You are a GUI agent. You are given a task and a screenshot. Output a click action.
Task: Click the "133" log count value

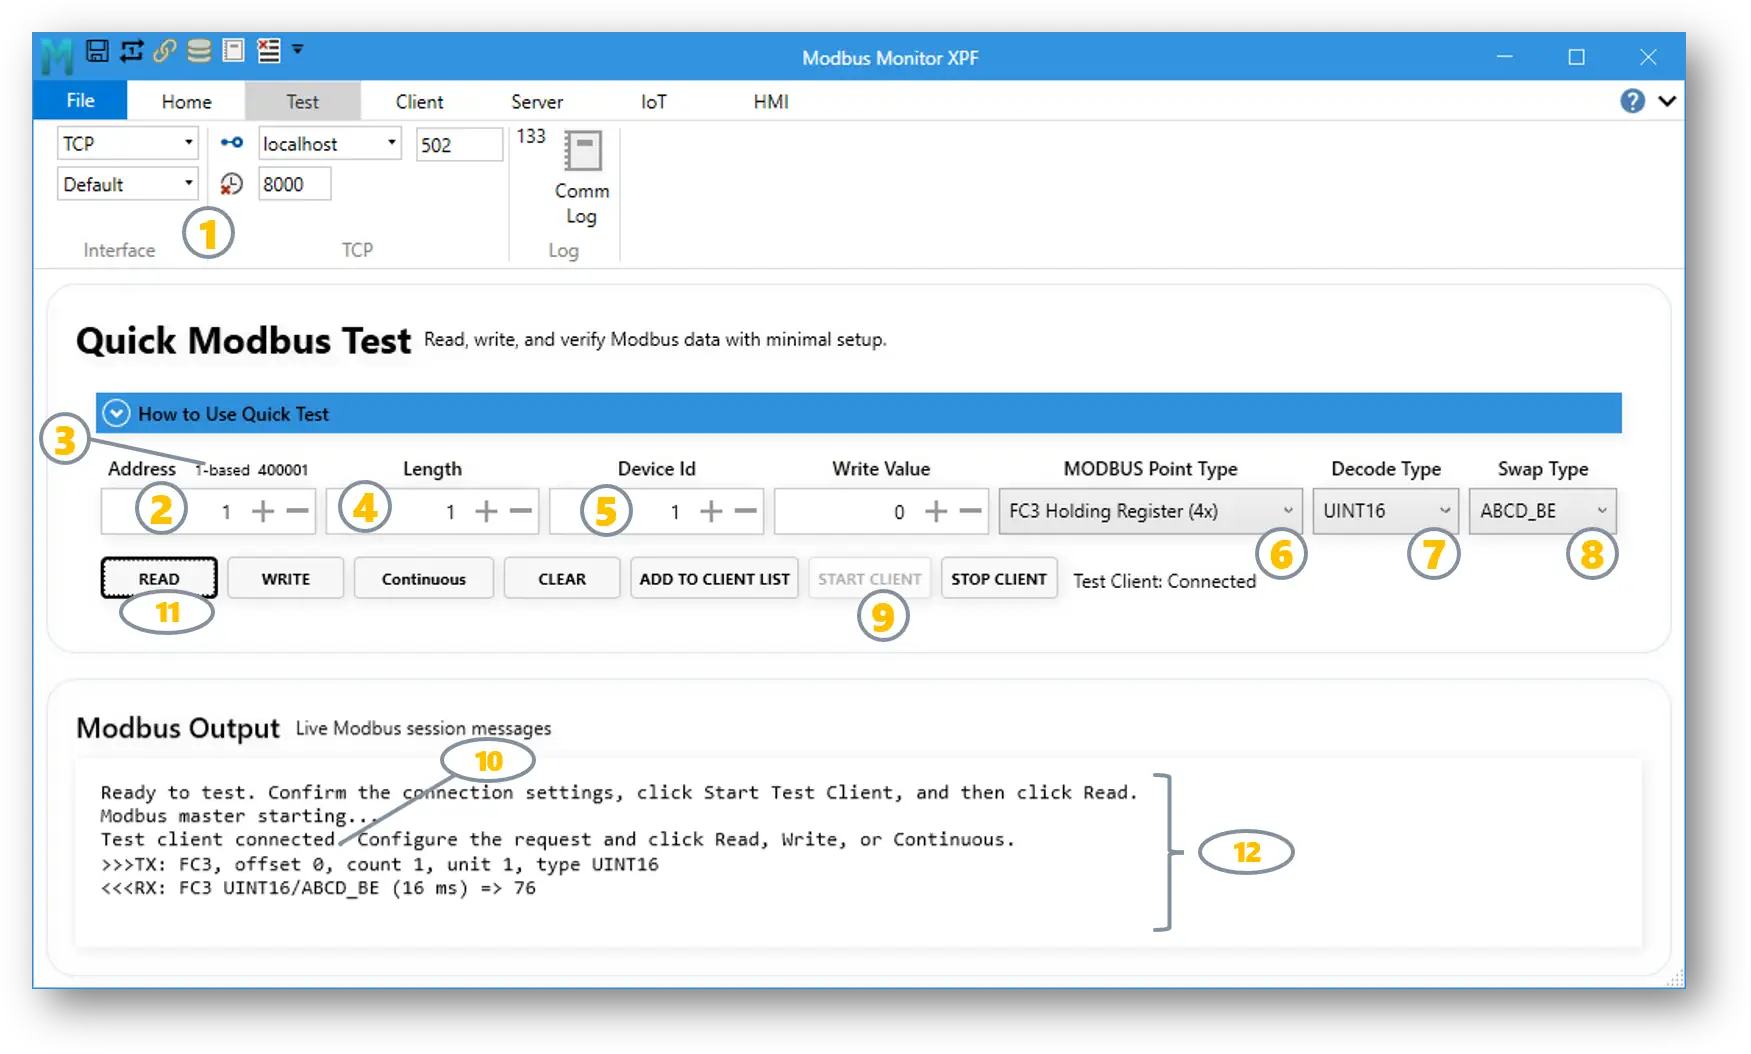click(x=531, y=136)
